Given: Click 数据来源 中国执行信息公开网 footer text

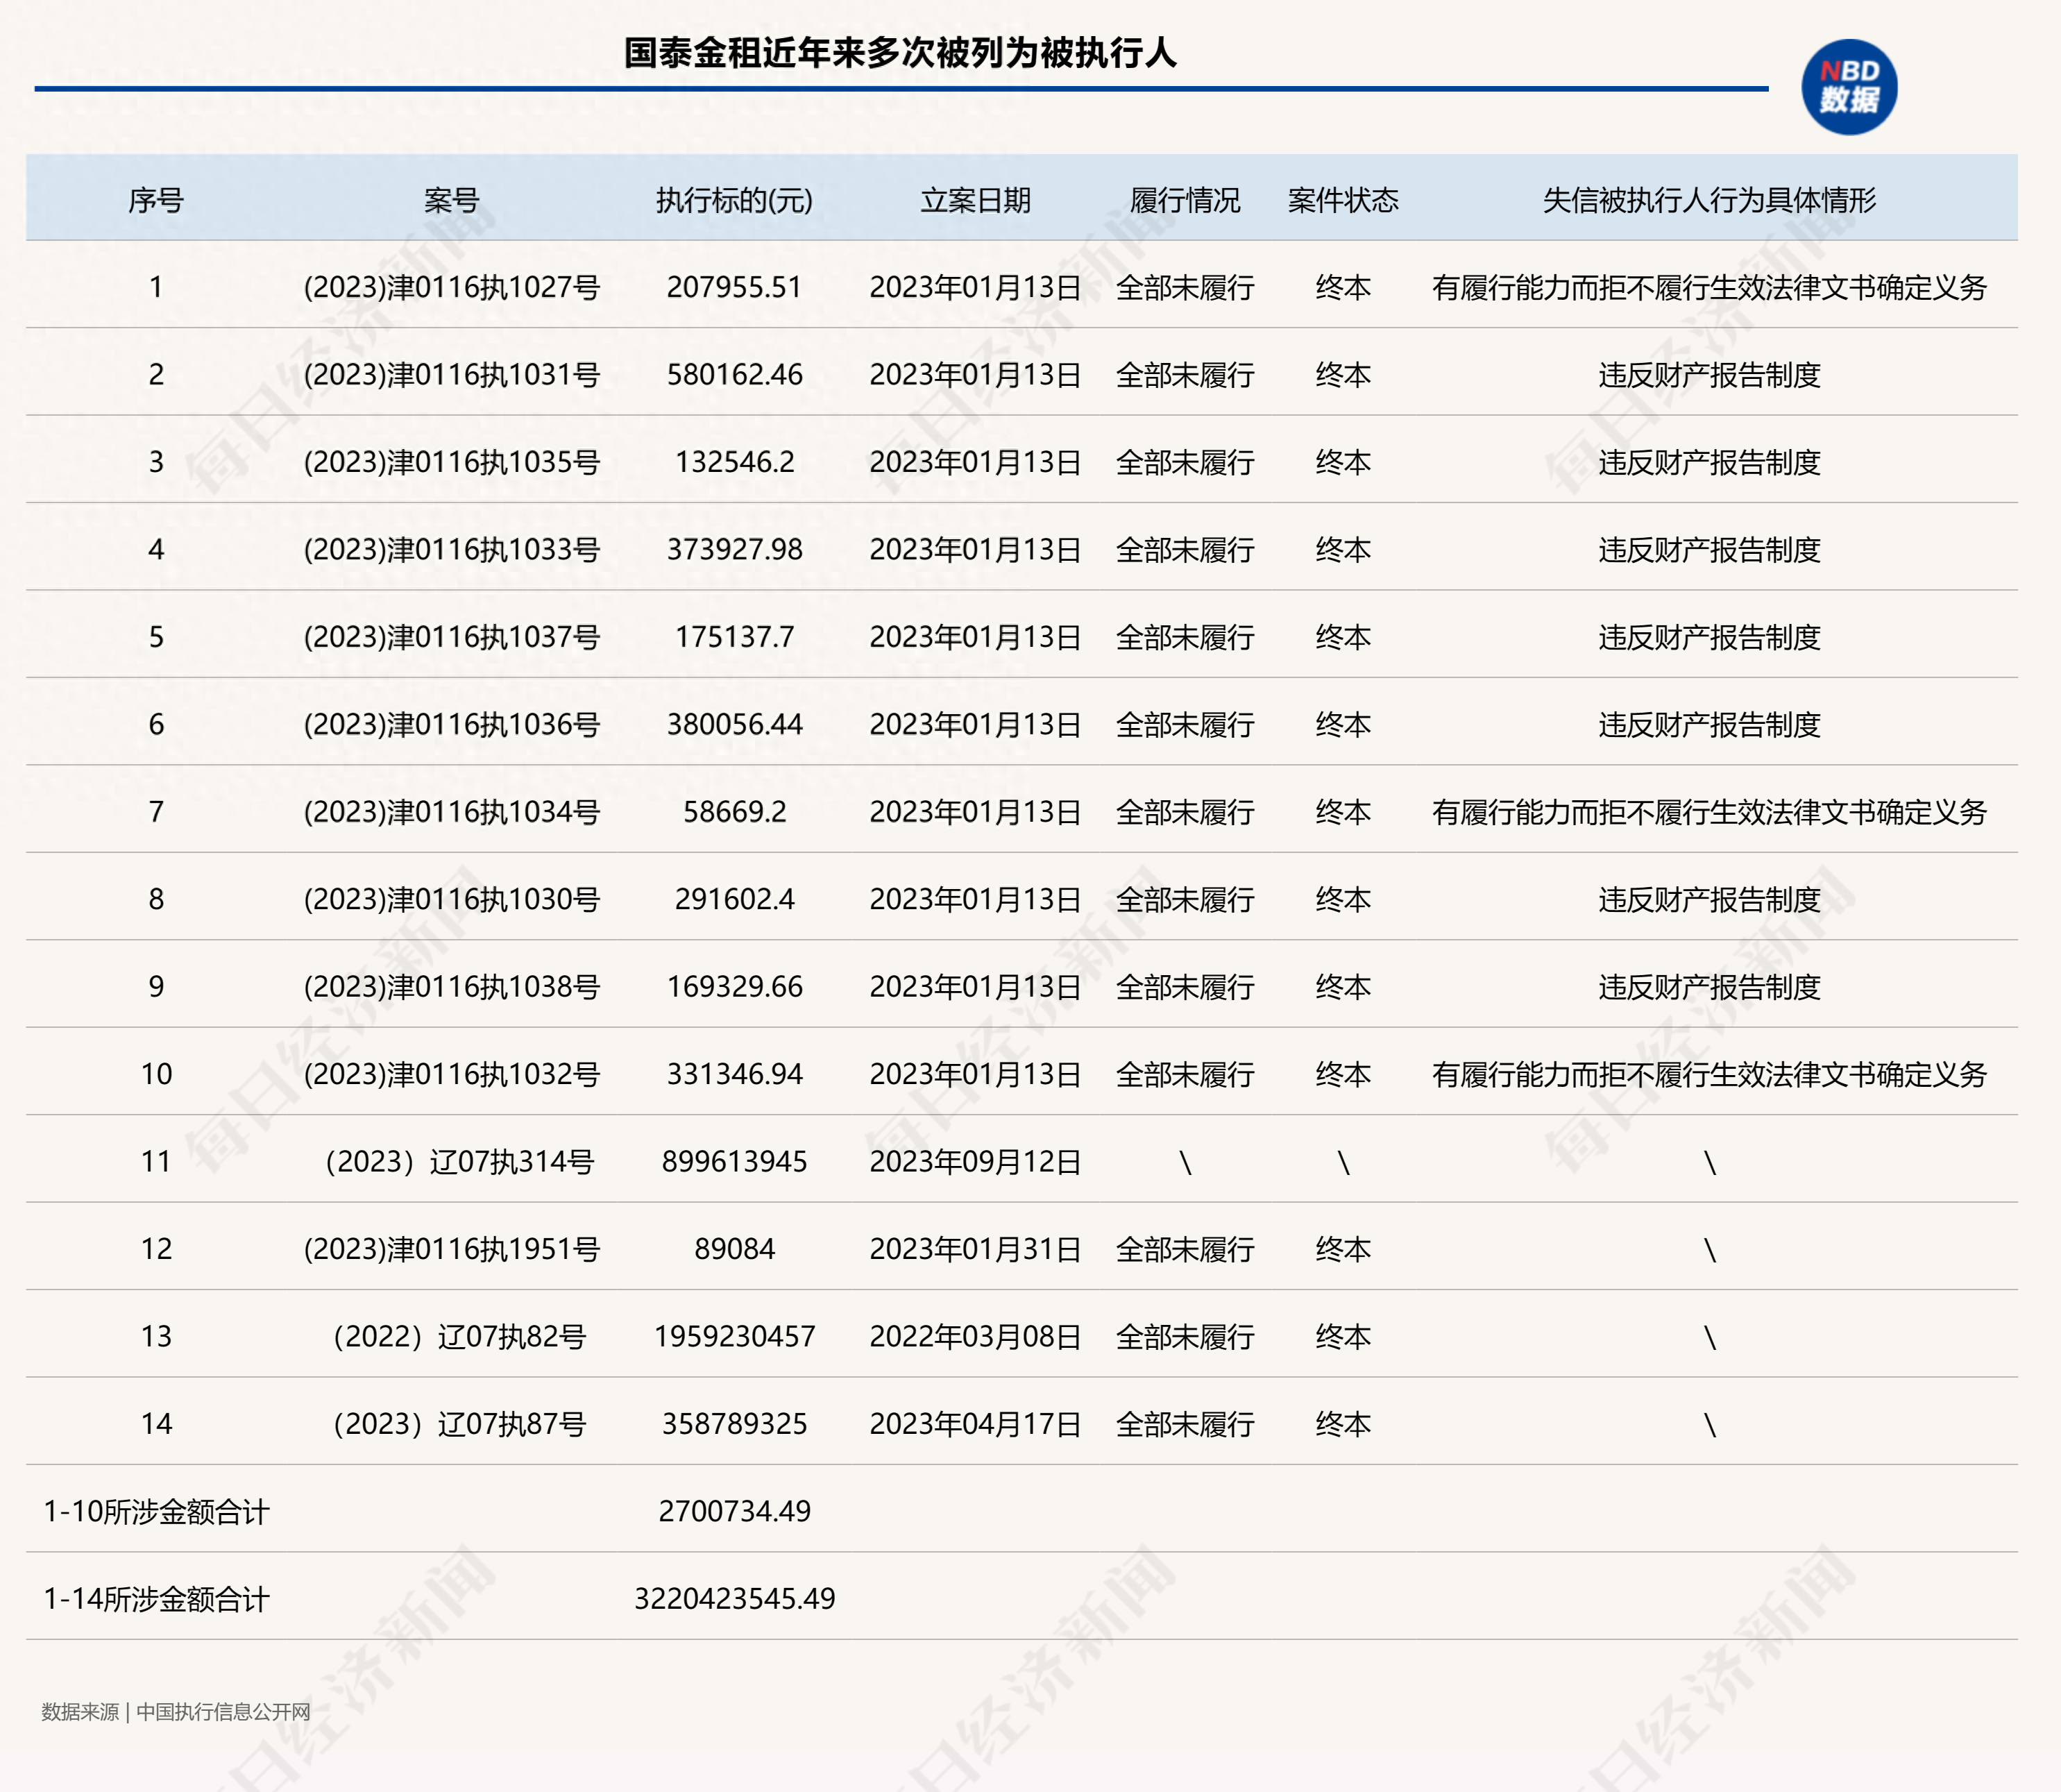Looking at the screenshot, I should (176, 1712).
